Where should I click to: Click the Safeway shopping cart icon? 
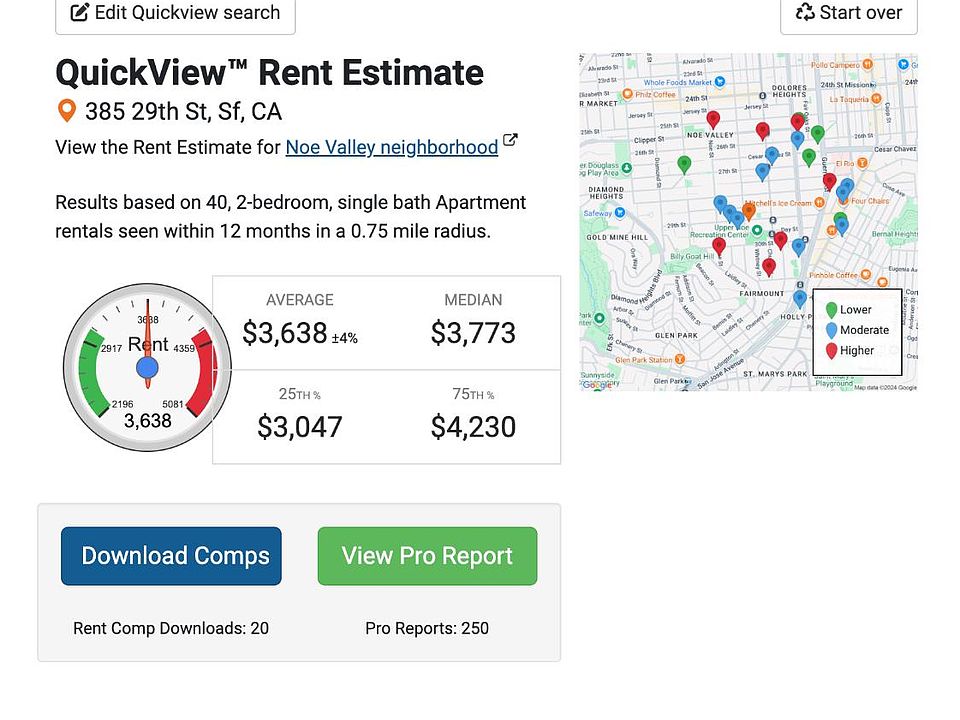click(x=620, y=212)
